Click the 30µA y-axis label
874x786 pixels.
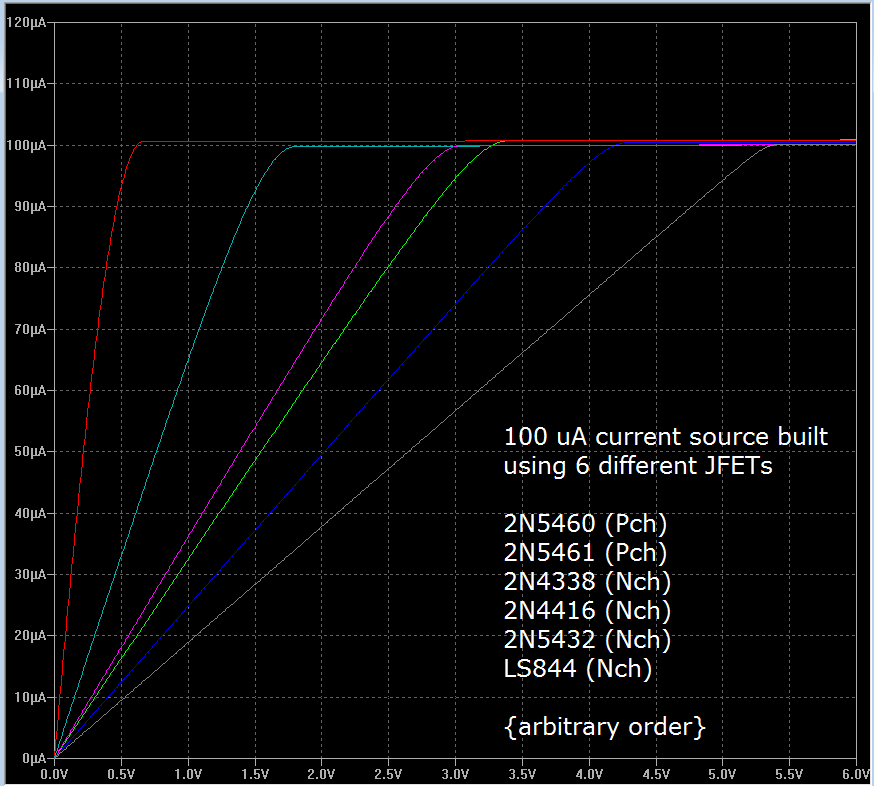coord(30,574)
